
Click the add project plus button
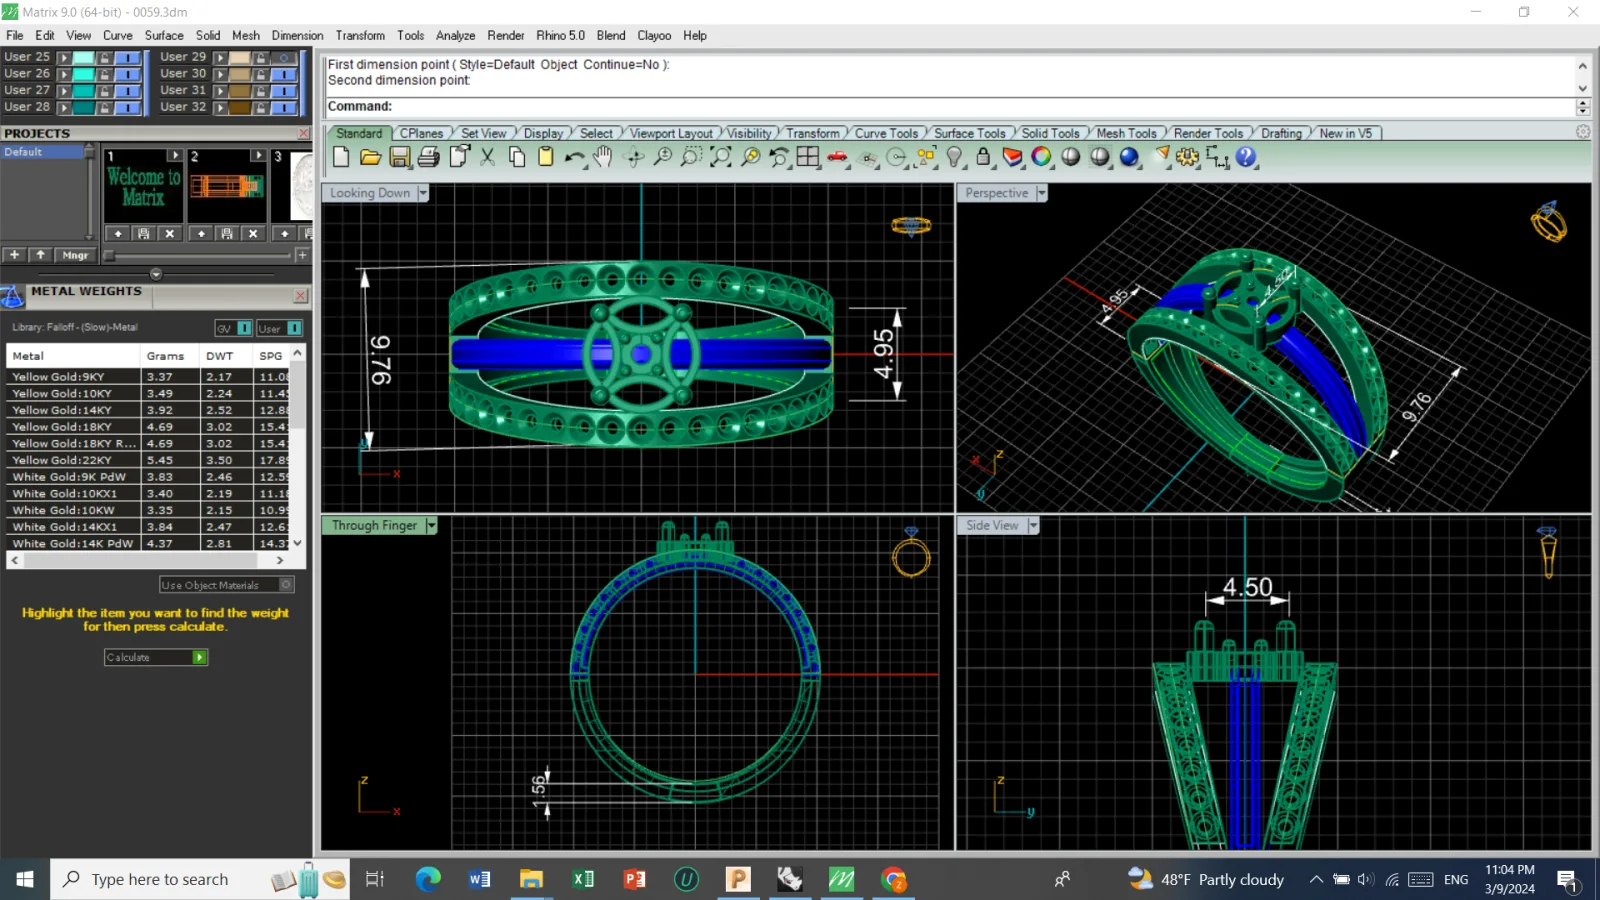[15, 255]
